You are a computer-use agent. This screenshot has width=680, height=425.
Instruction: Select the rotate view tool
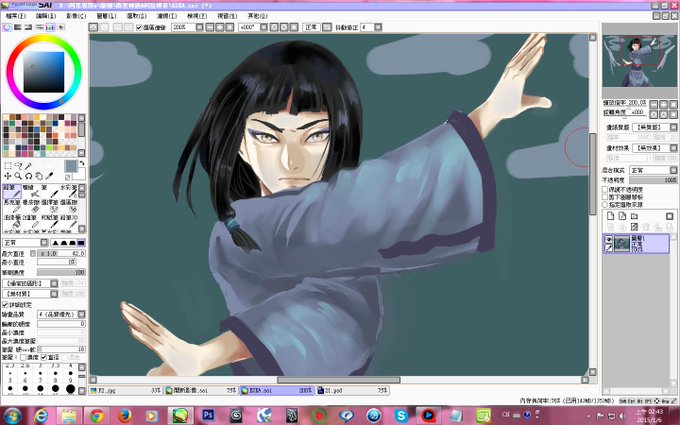coord(29,176)
